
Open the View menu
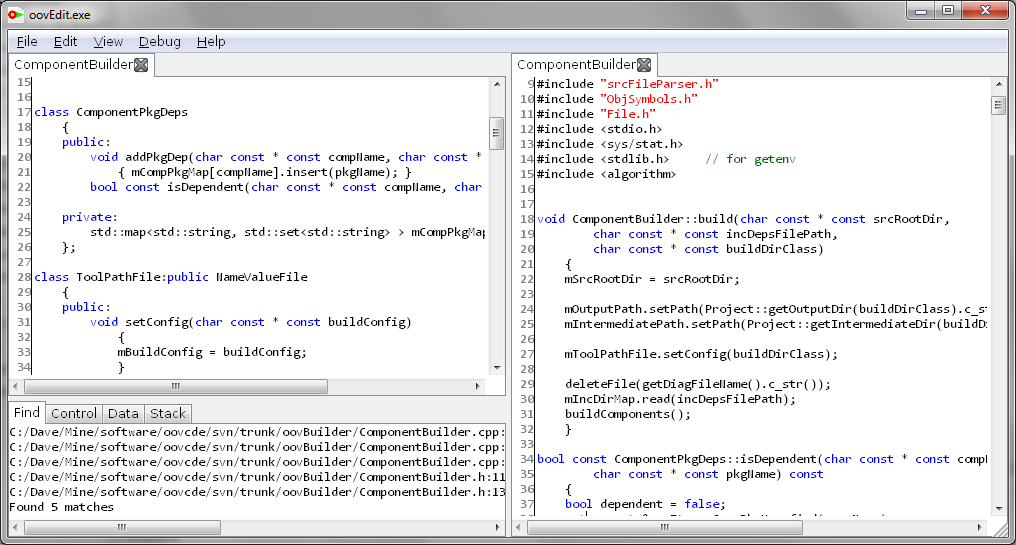108,41
